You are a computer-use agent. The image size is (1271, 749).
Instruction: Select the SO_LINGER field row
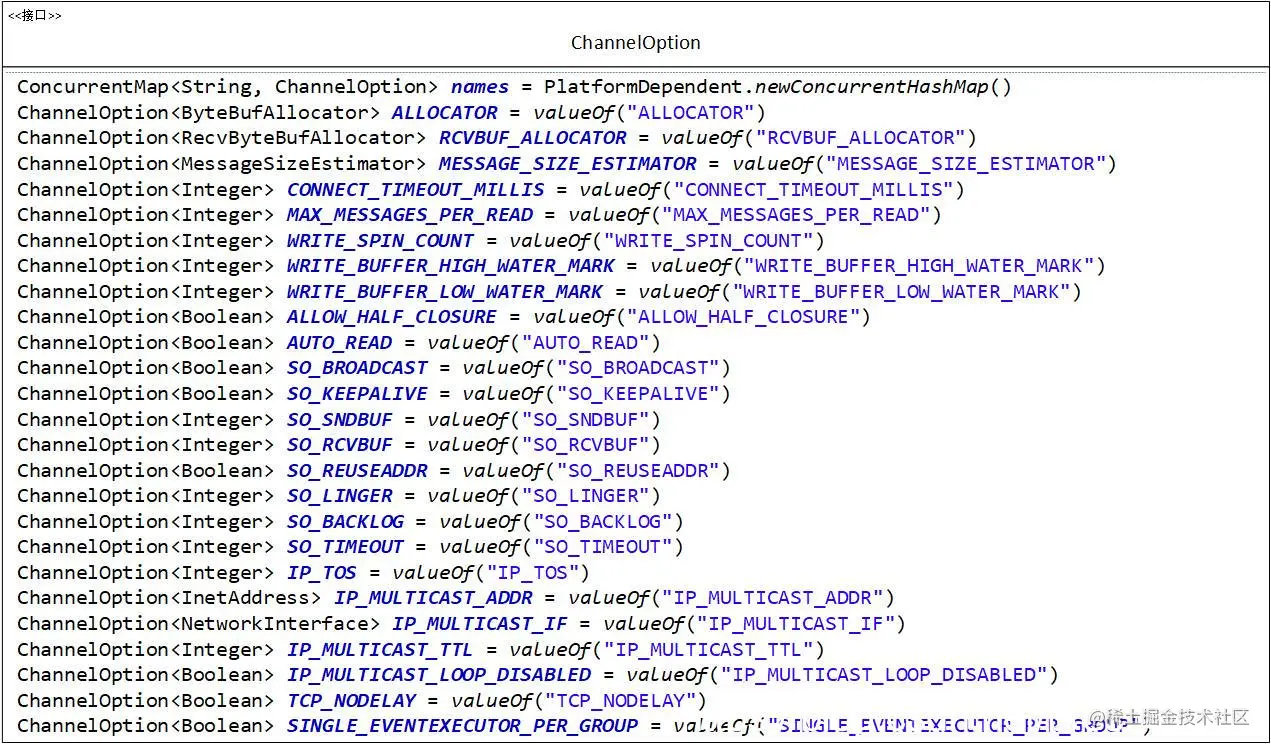[x=338, y=495]
